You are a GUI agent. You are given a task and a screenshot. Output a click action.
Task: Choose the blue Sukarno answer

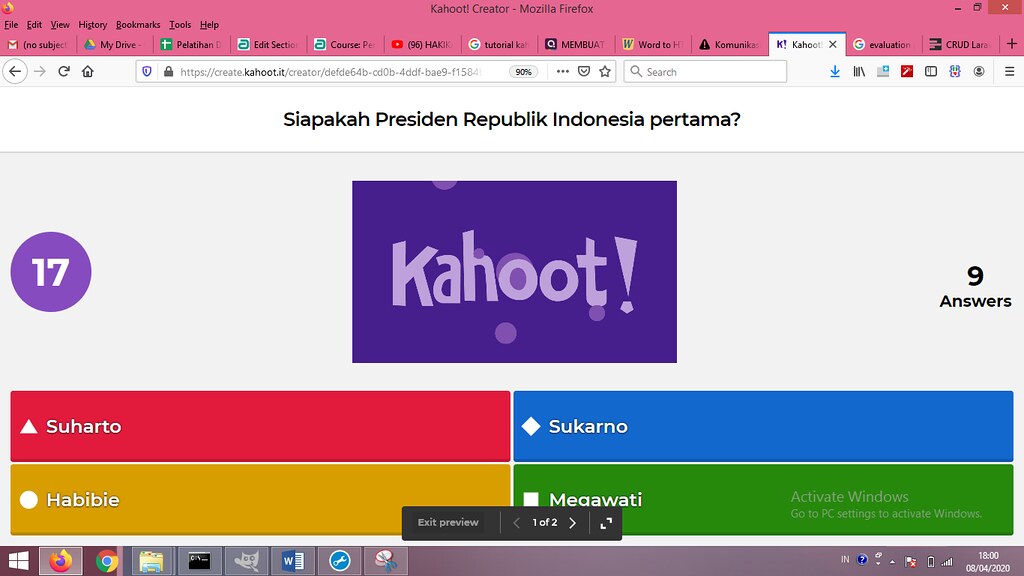pyautogui.click(x=763, y=426)
